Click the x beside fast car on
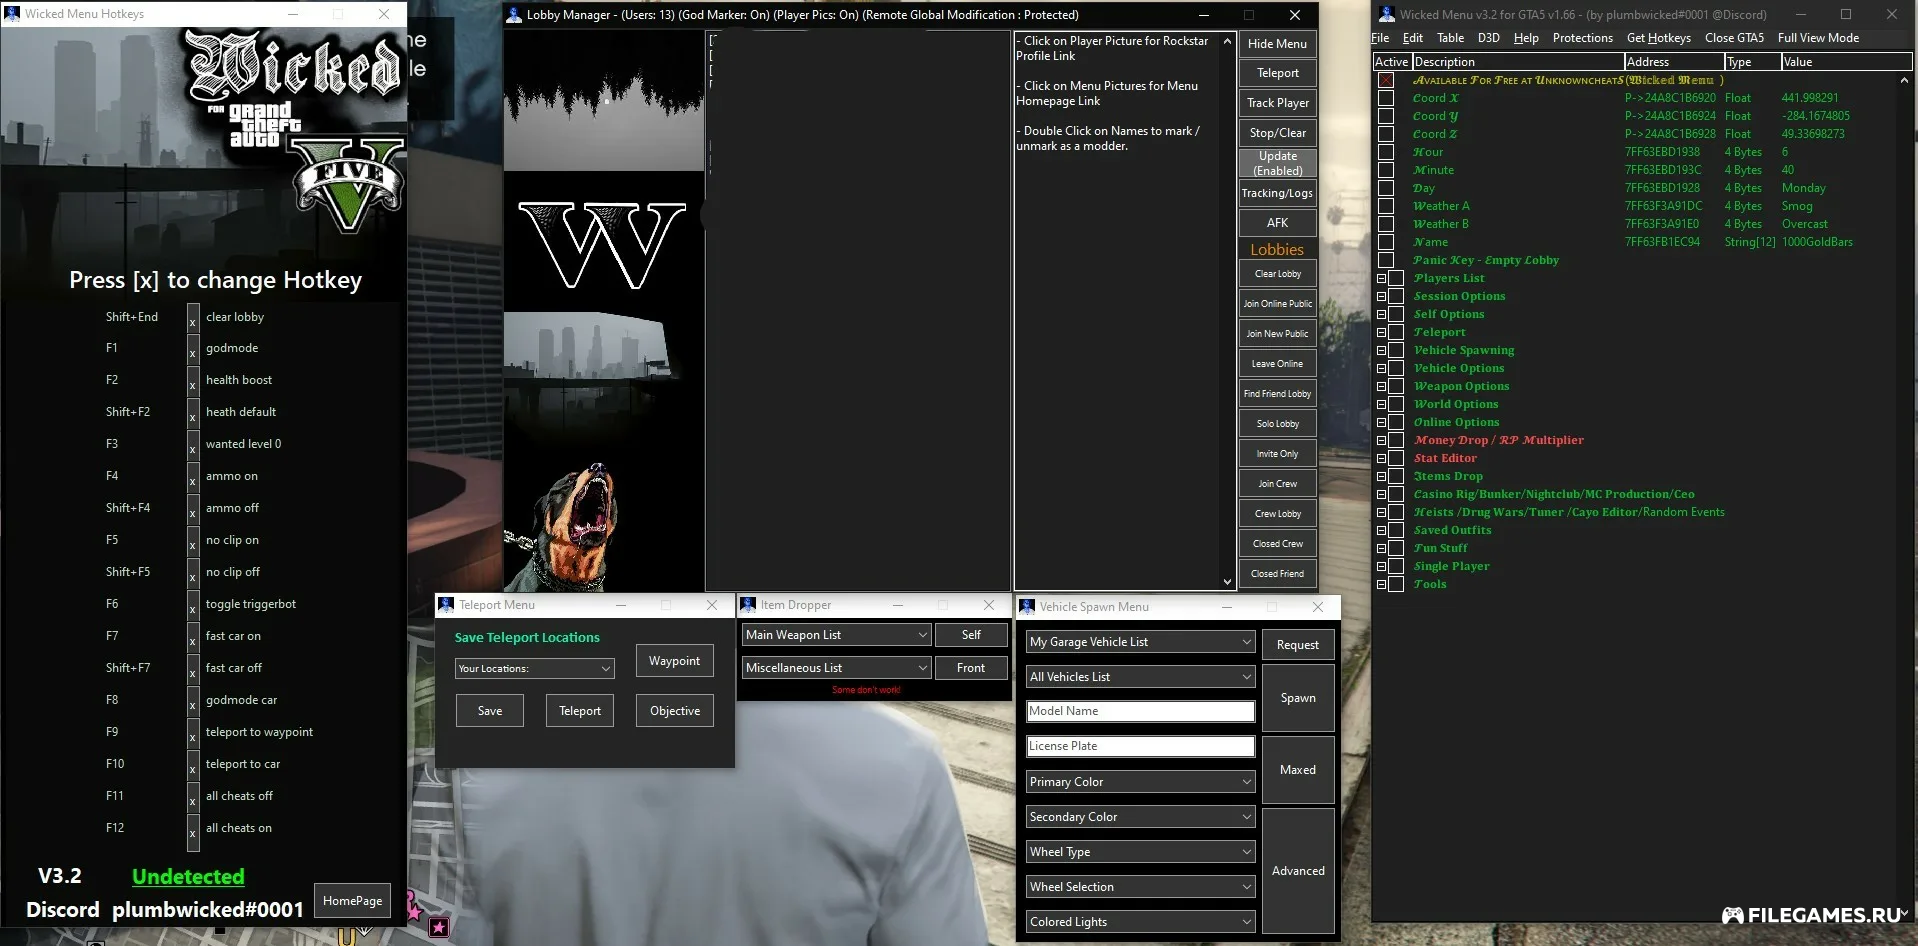 pyautogui.click(x=193, y=637)
